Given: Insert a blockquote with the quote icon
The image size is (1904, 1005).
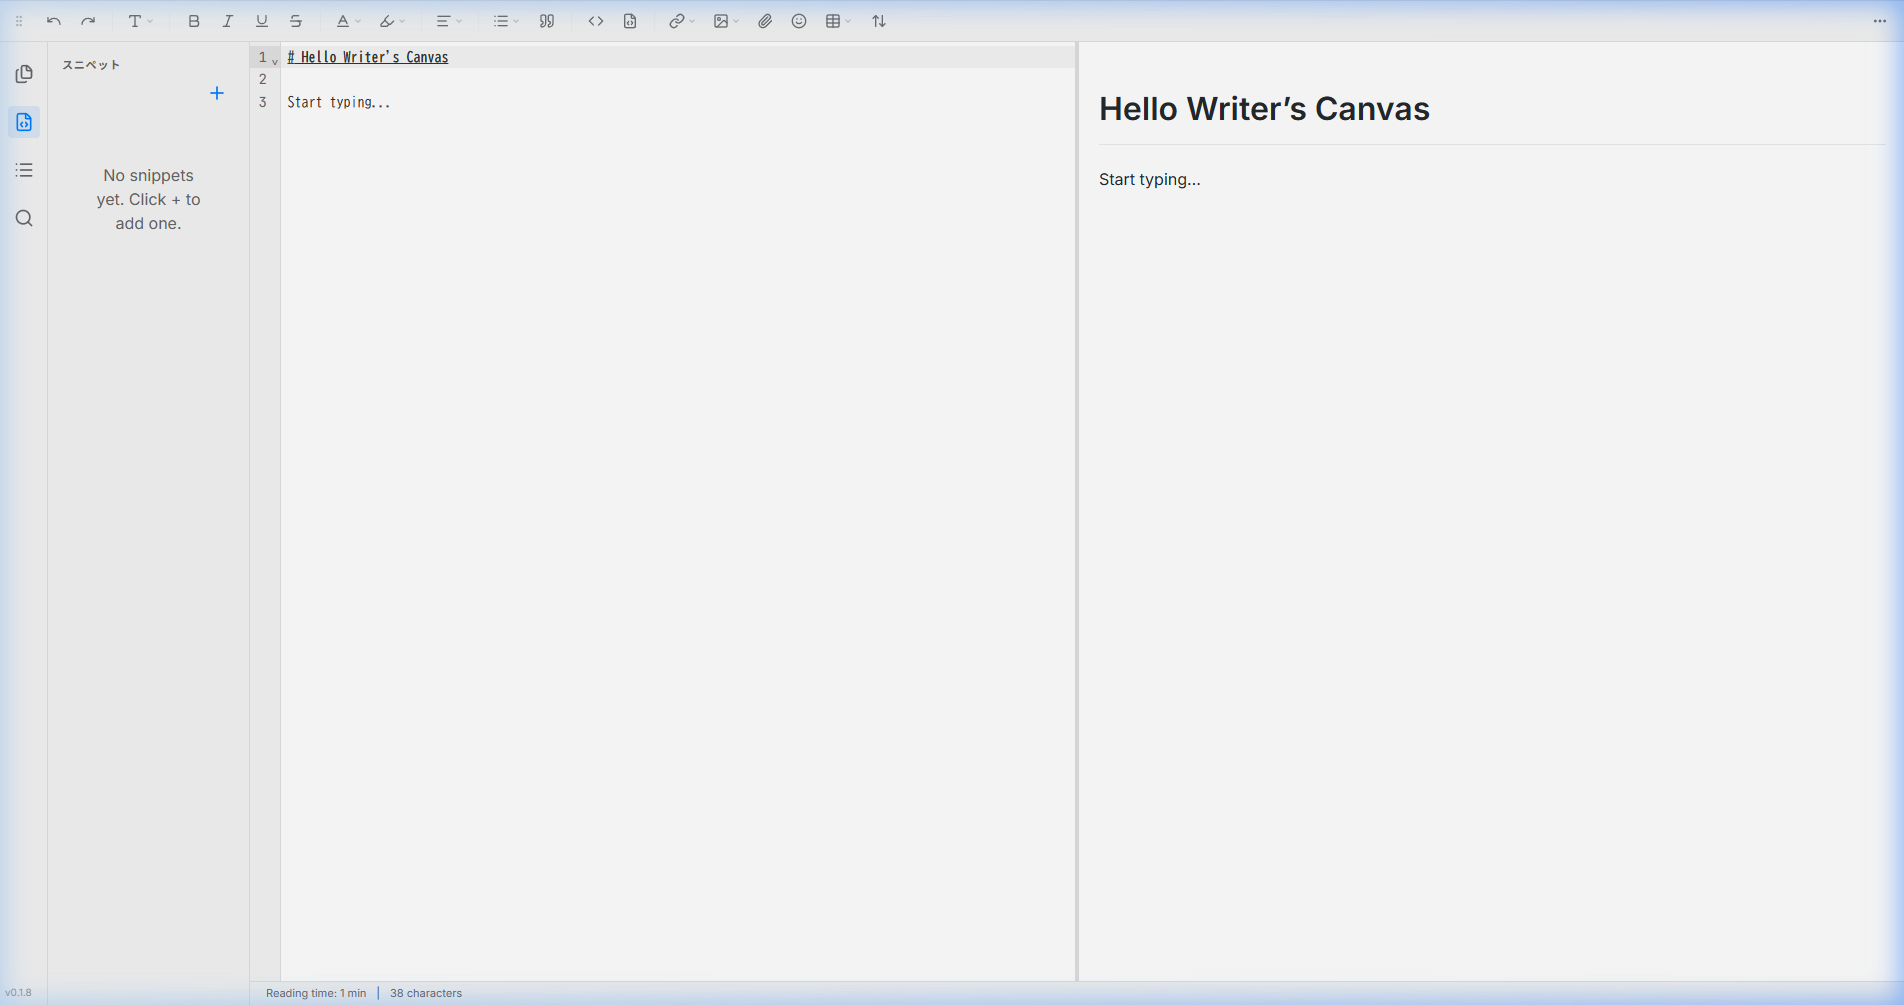Looking at the screenshot, I should click(547, 21).
